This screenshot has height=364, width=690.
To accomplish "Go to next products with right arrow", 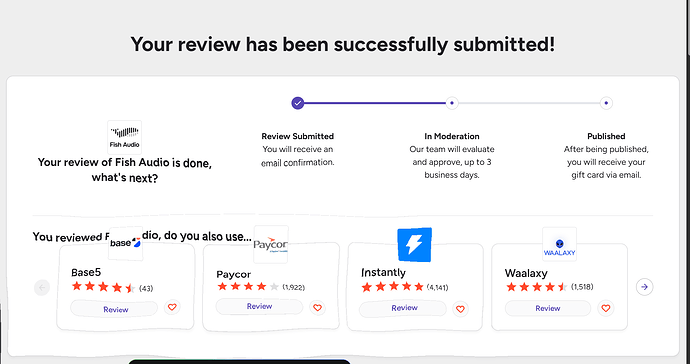I will pos(645,287).
